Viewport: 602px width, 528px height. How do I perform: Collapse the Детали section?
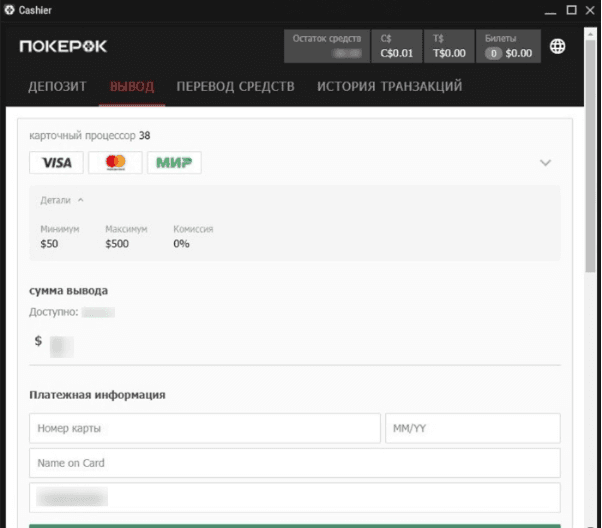click(62, 200)
